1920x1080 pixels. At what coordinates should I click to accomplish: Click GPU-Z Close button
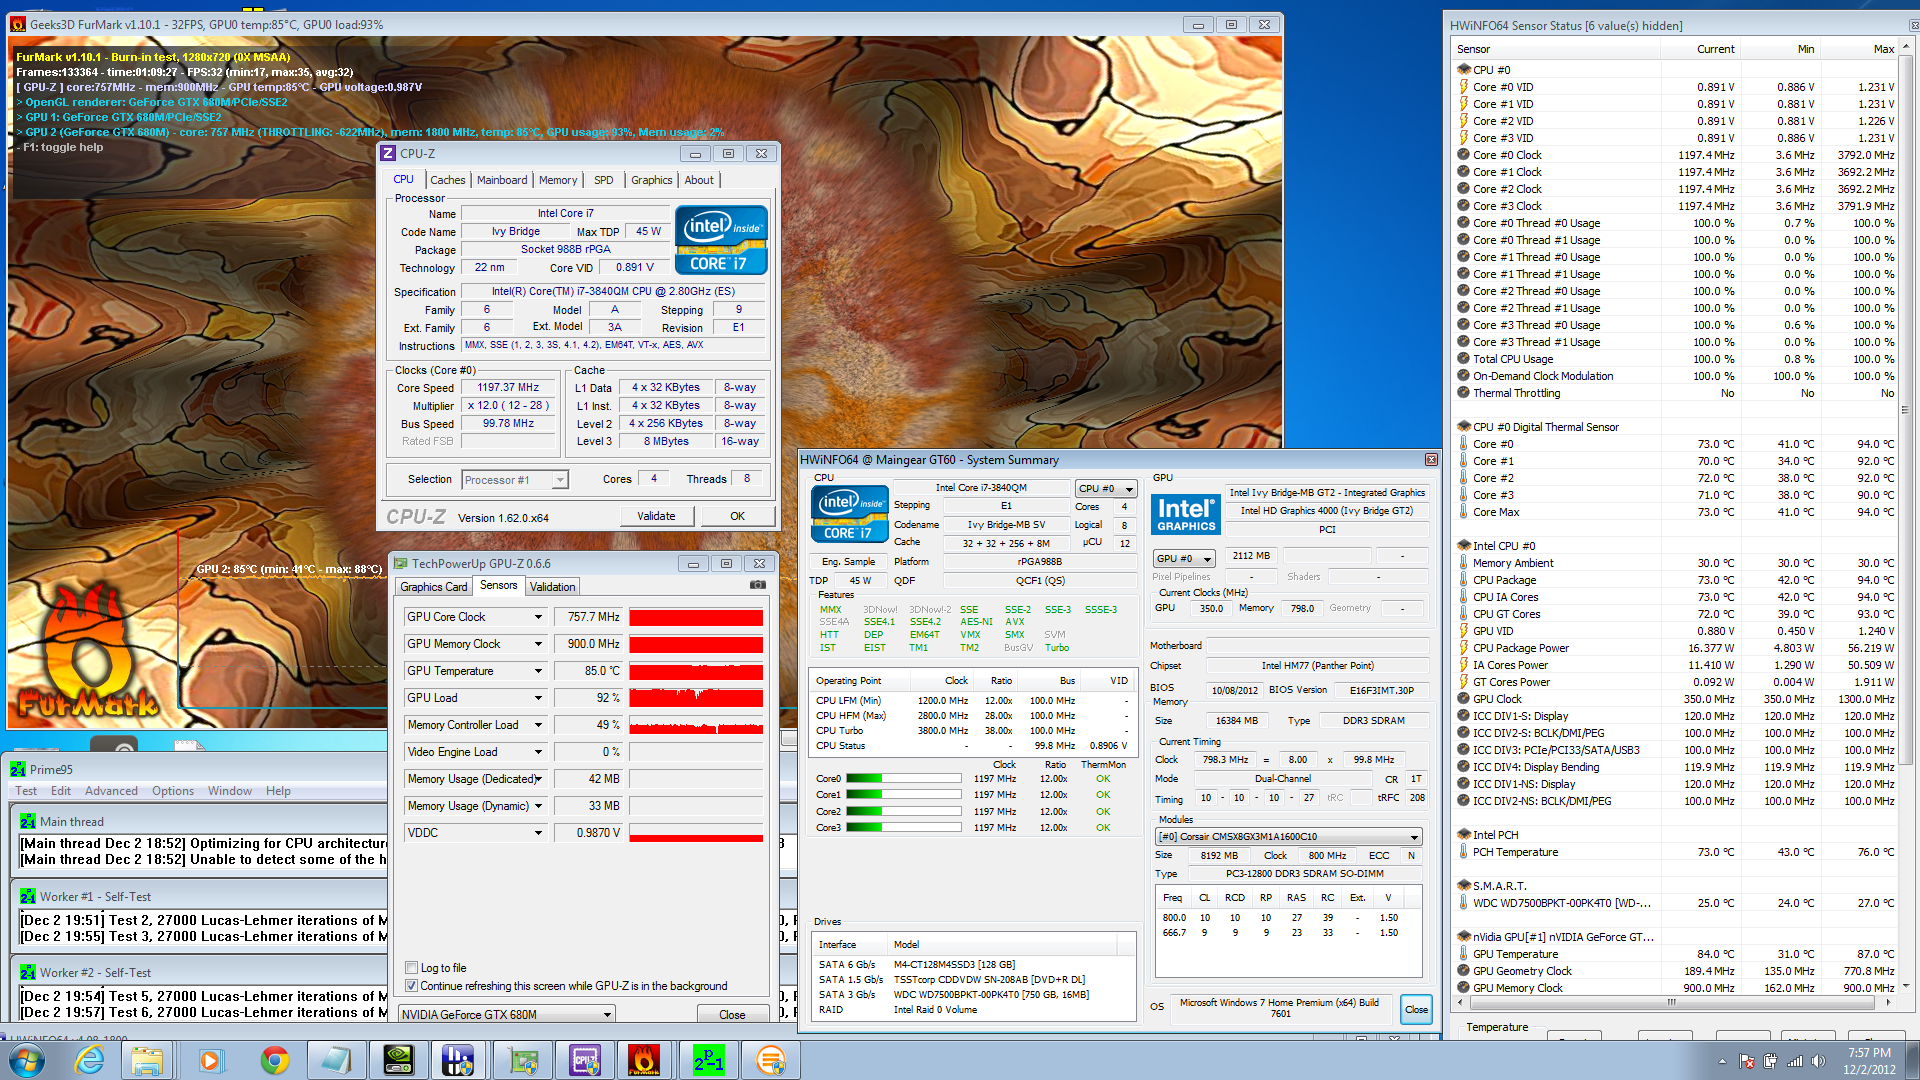click(732, 1014)
